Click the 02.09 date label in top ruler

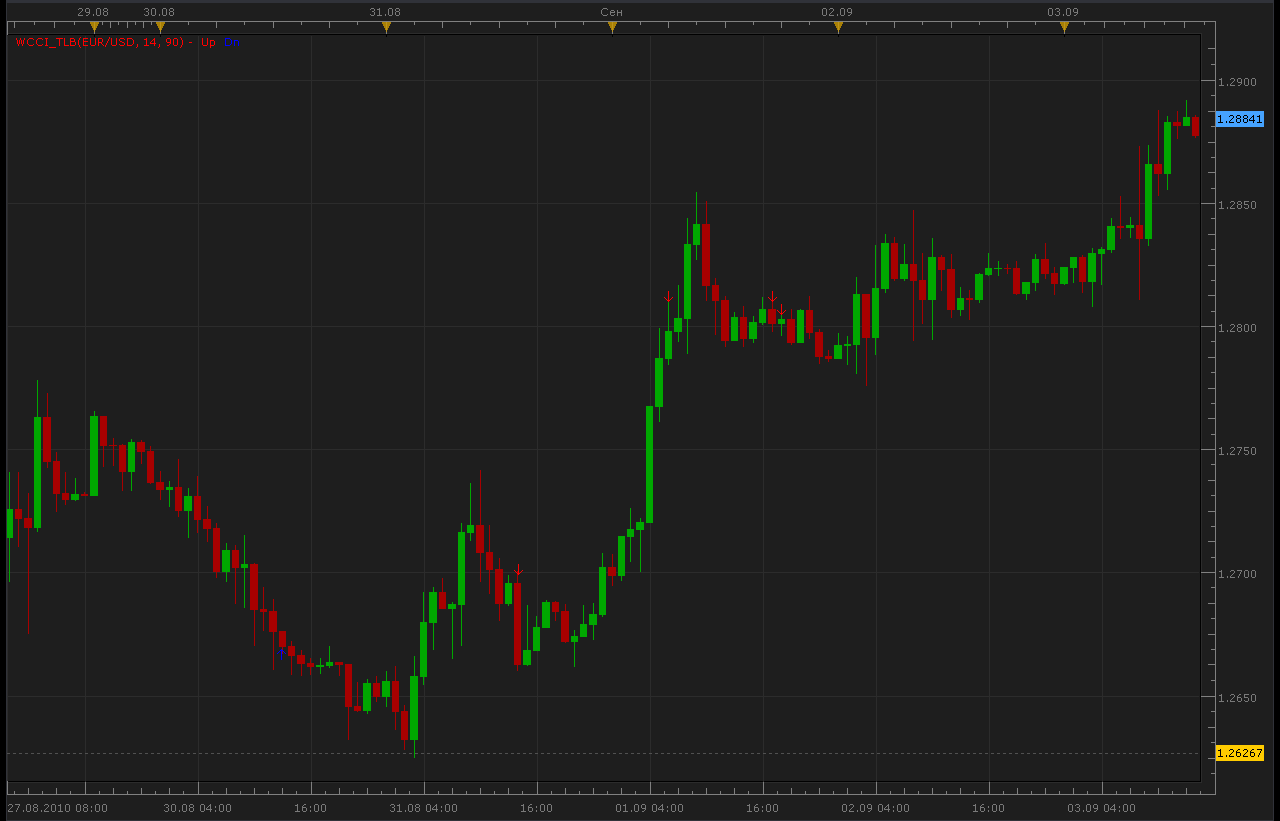[x=837, y=12]
